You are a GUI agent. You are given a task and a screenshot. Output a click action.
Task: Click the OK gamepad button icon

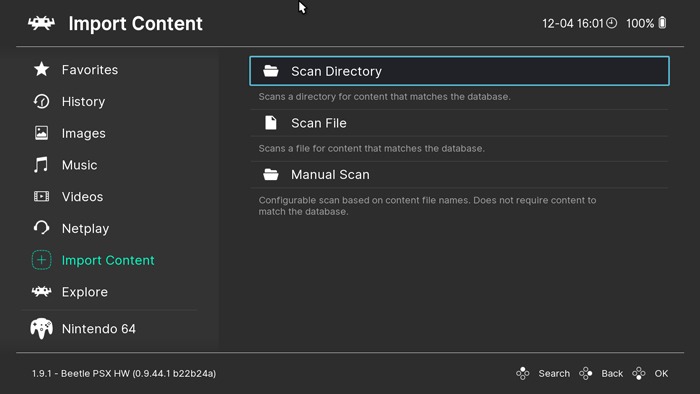click(639, 373)
